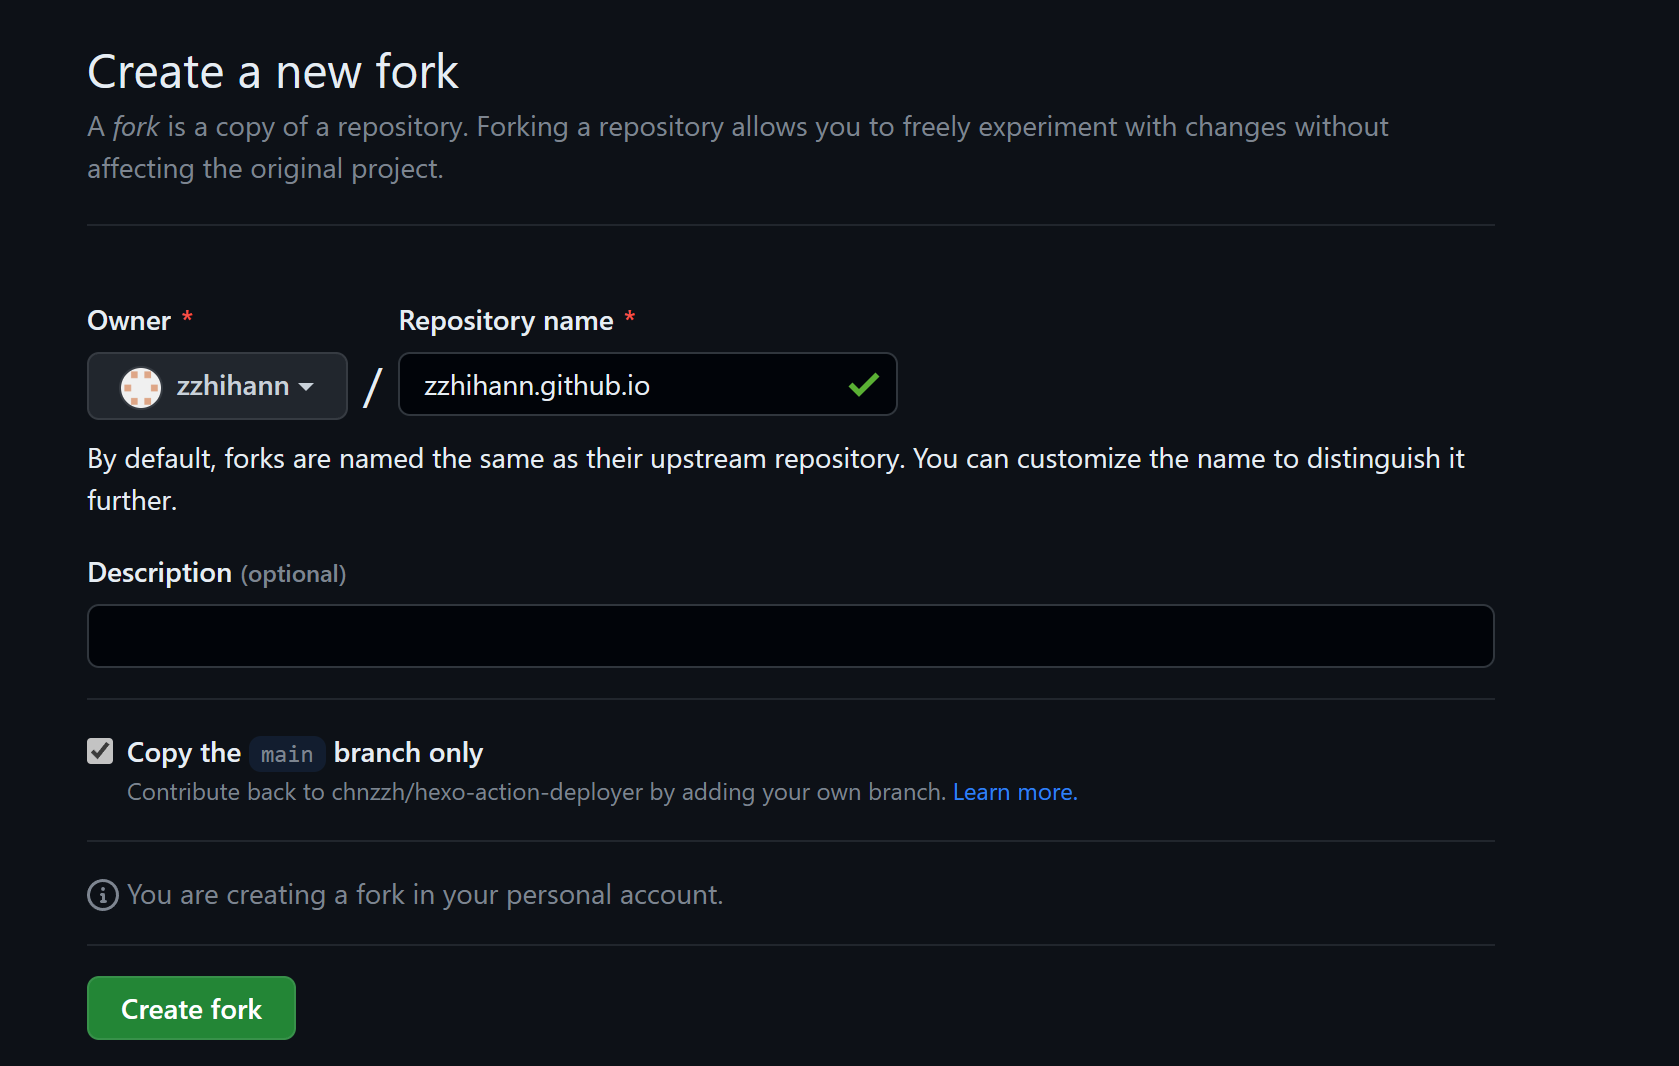
Task: Click the "Create a new fork" heading
Action: (x=272, y=72)
